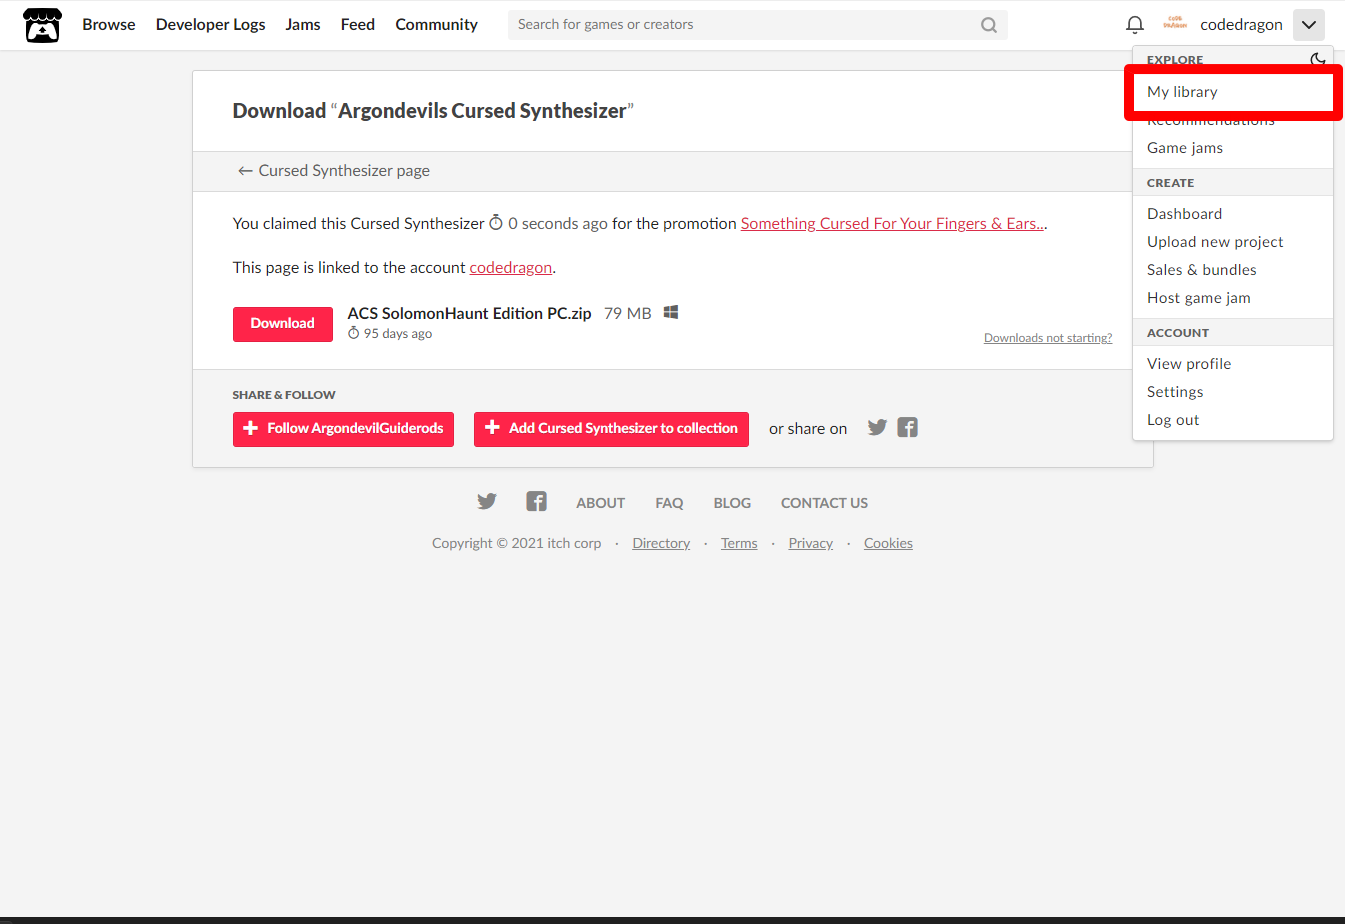Open CONTACT US footer link

tap(824, 504)
